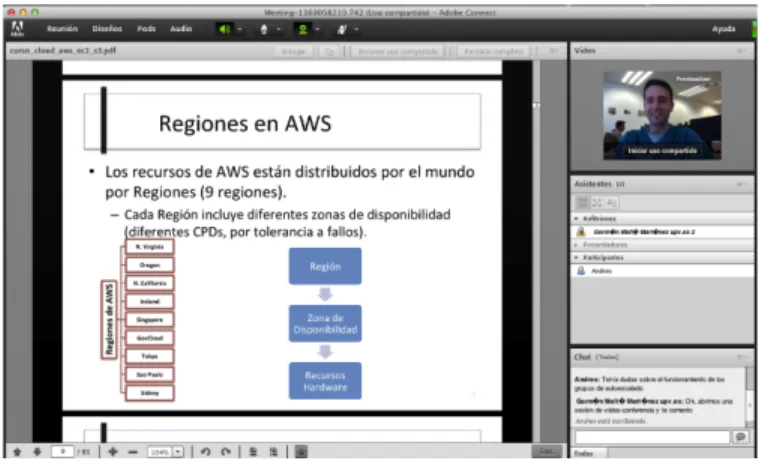759x464 pixels.
Task: Click the chat pod vertical scrollbar
Action: (x=749, y=396)
